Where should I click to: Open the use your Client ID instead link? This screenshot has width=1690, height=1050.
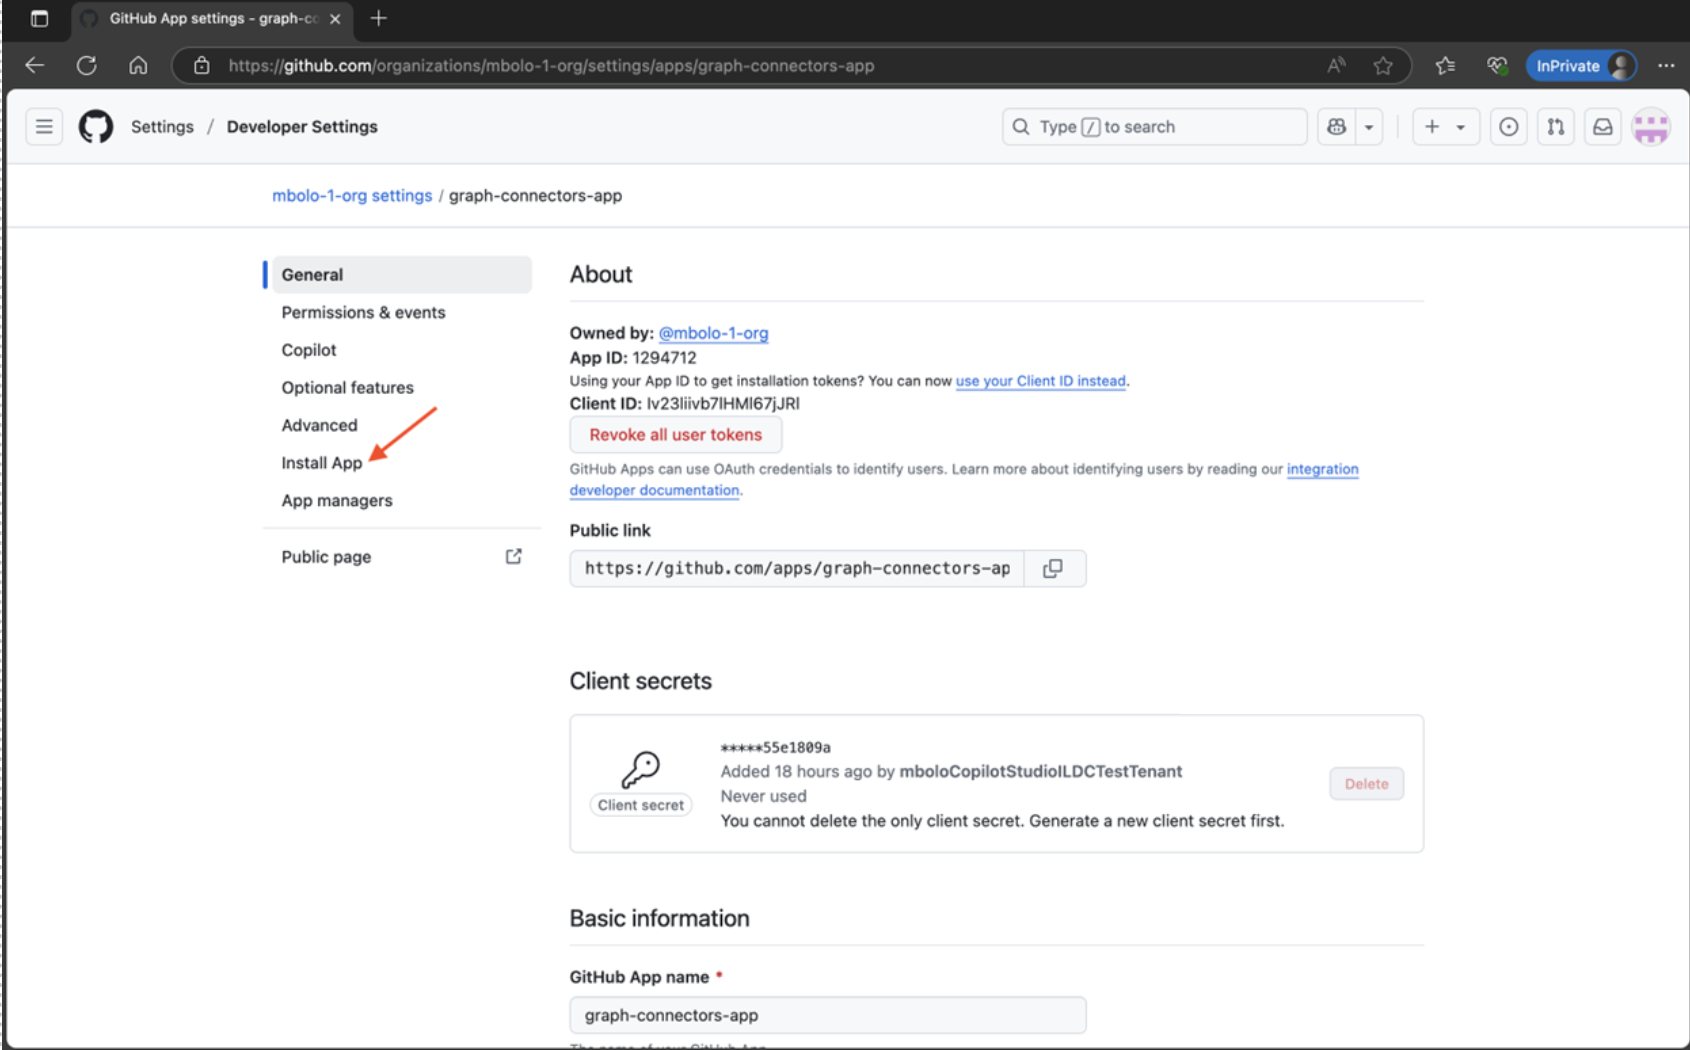pos(1040,381)
